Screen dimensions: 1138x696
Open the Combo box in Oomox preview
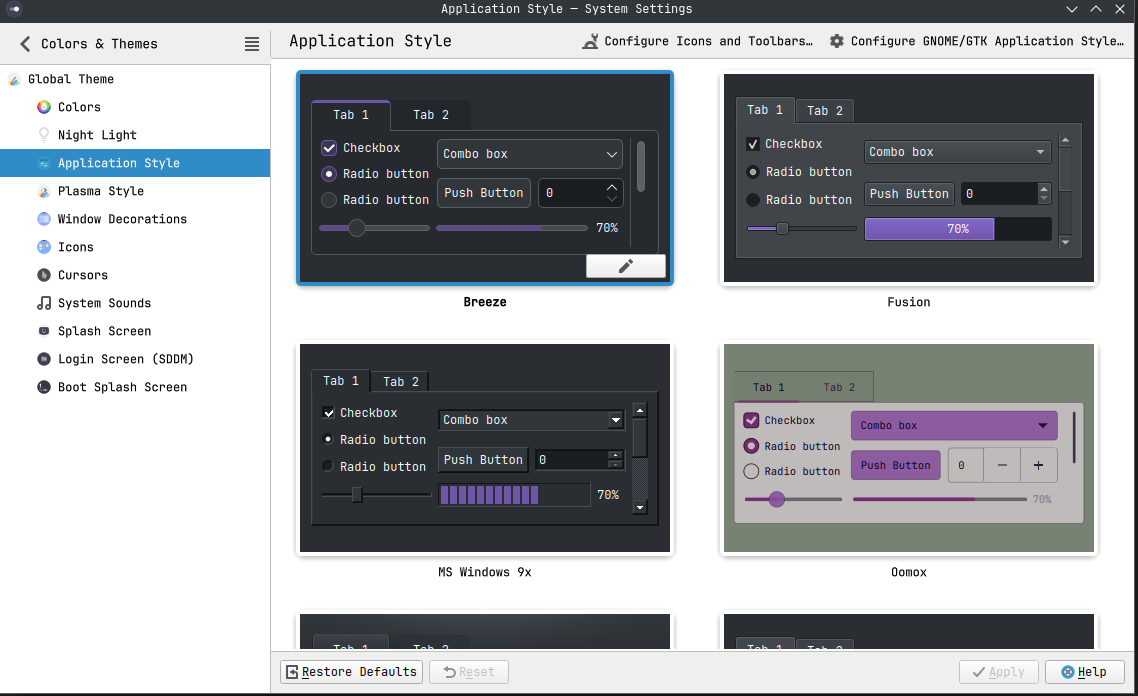(x=954, y=425)
